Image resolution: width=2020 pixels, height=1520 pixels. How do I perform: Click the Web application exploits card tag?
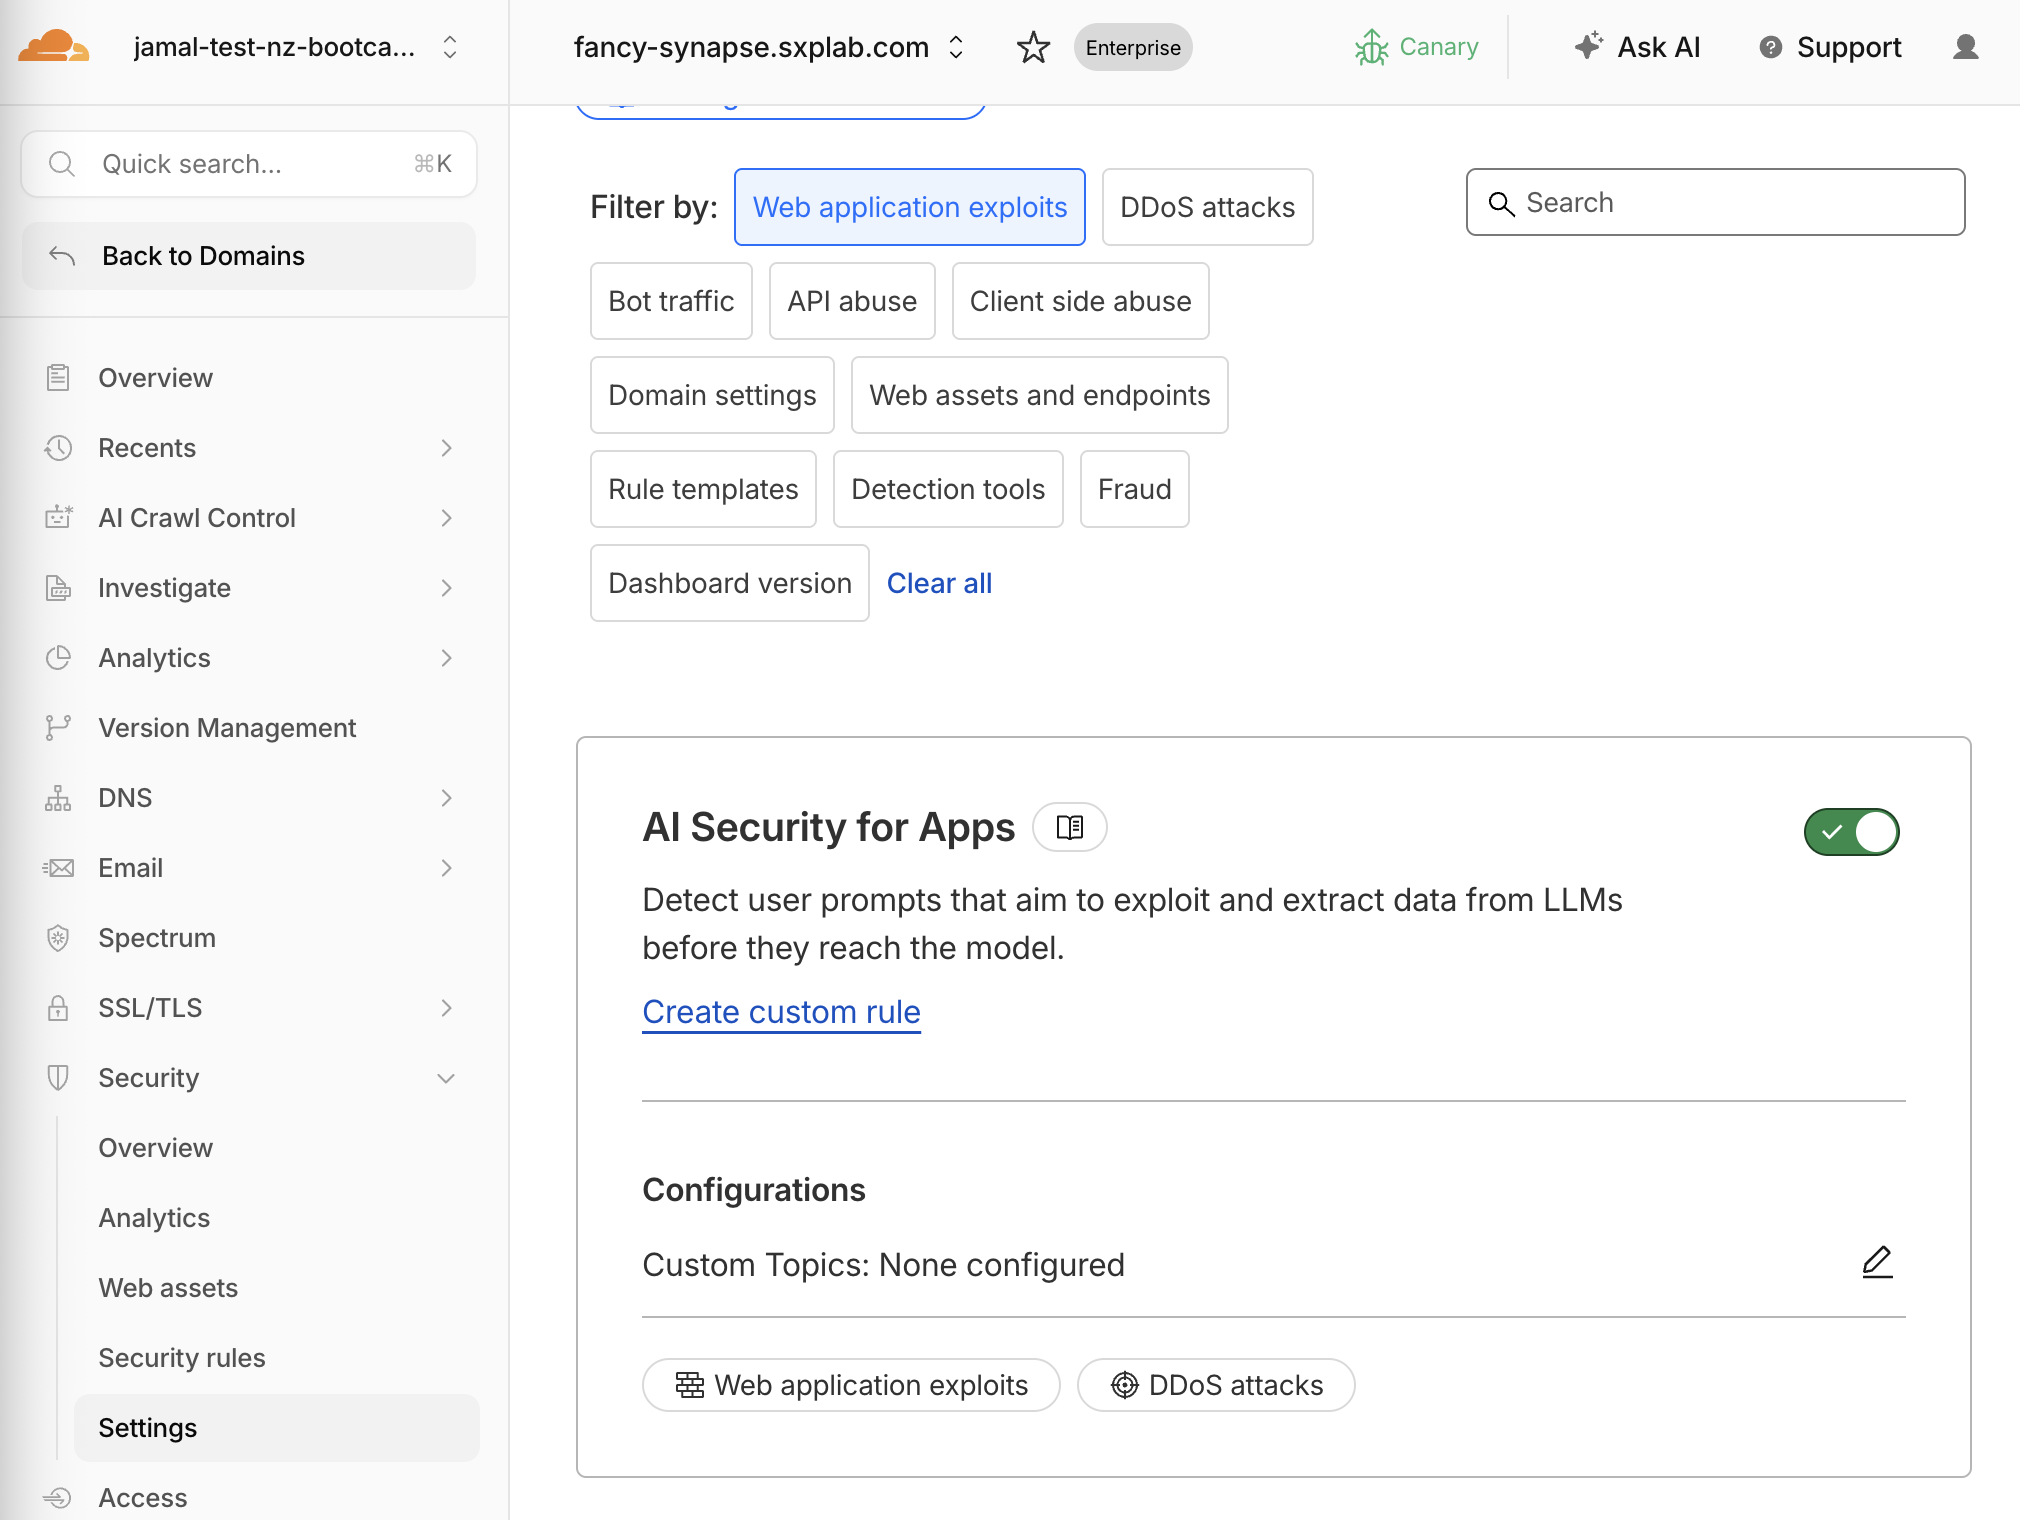coord(851,1385)
